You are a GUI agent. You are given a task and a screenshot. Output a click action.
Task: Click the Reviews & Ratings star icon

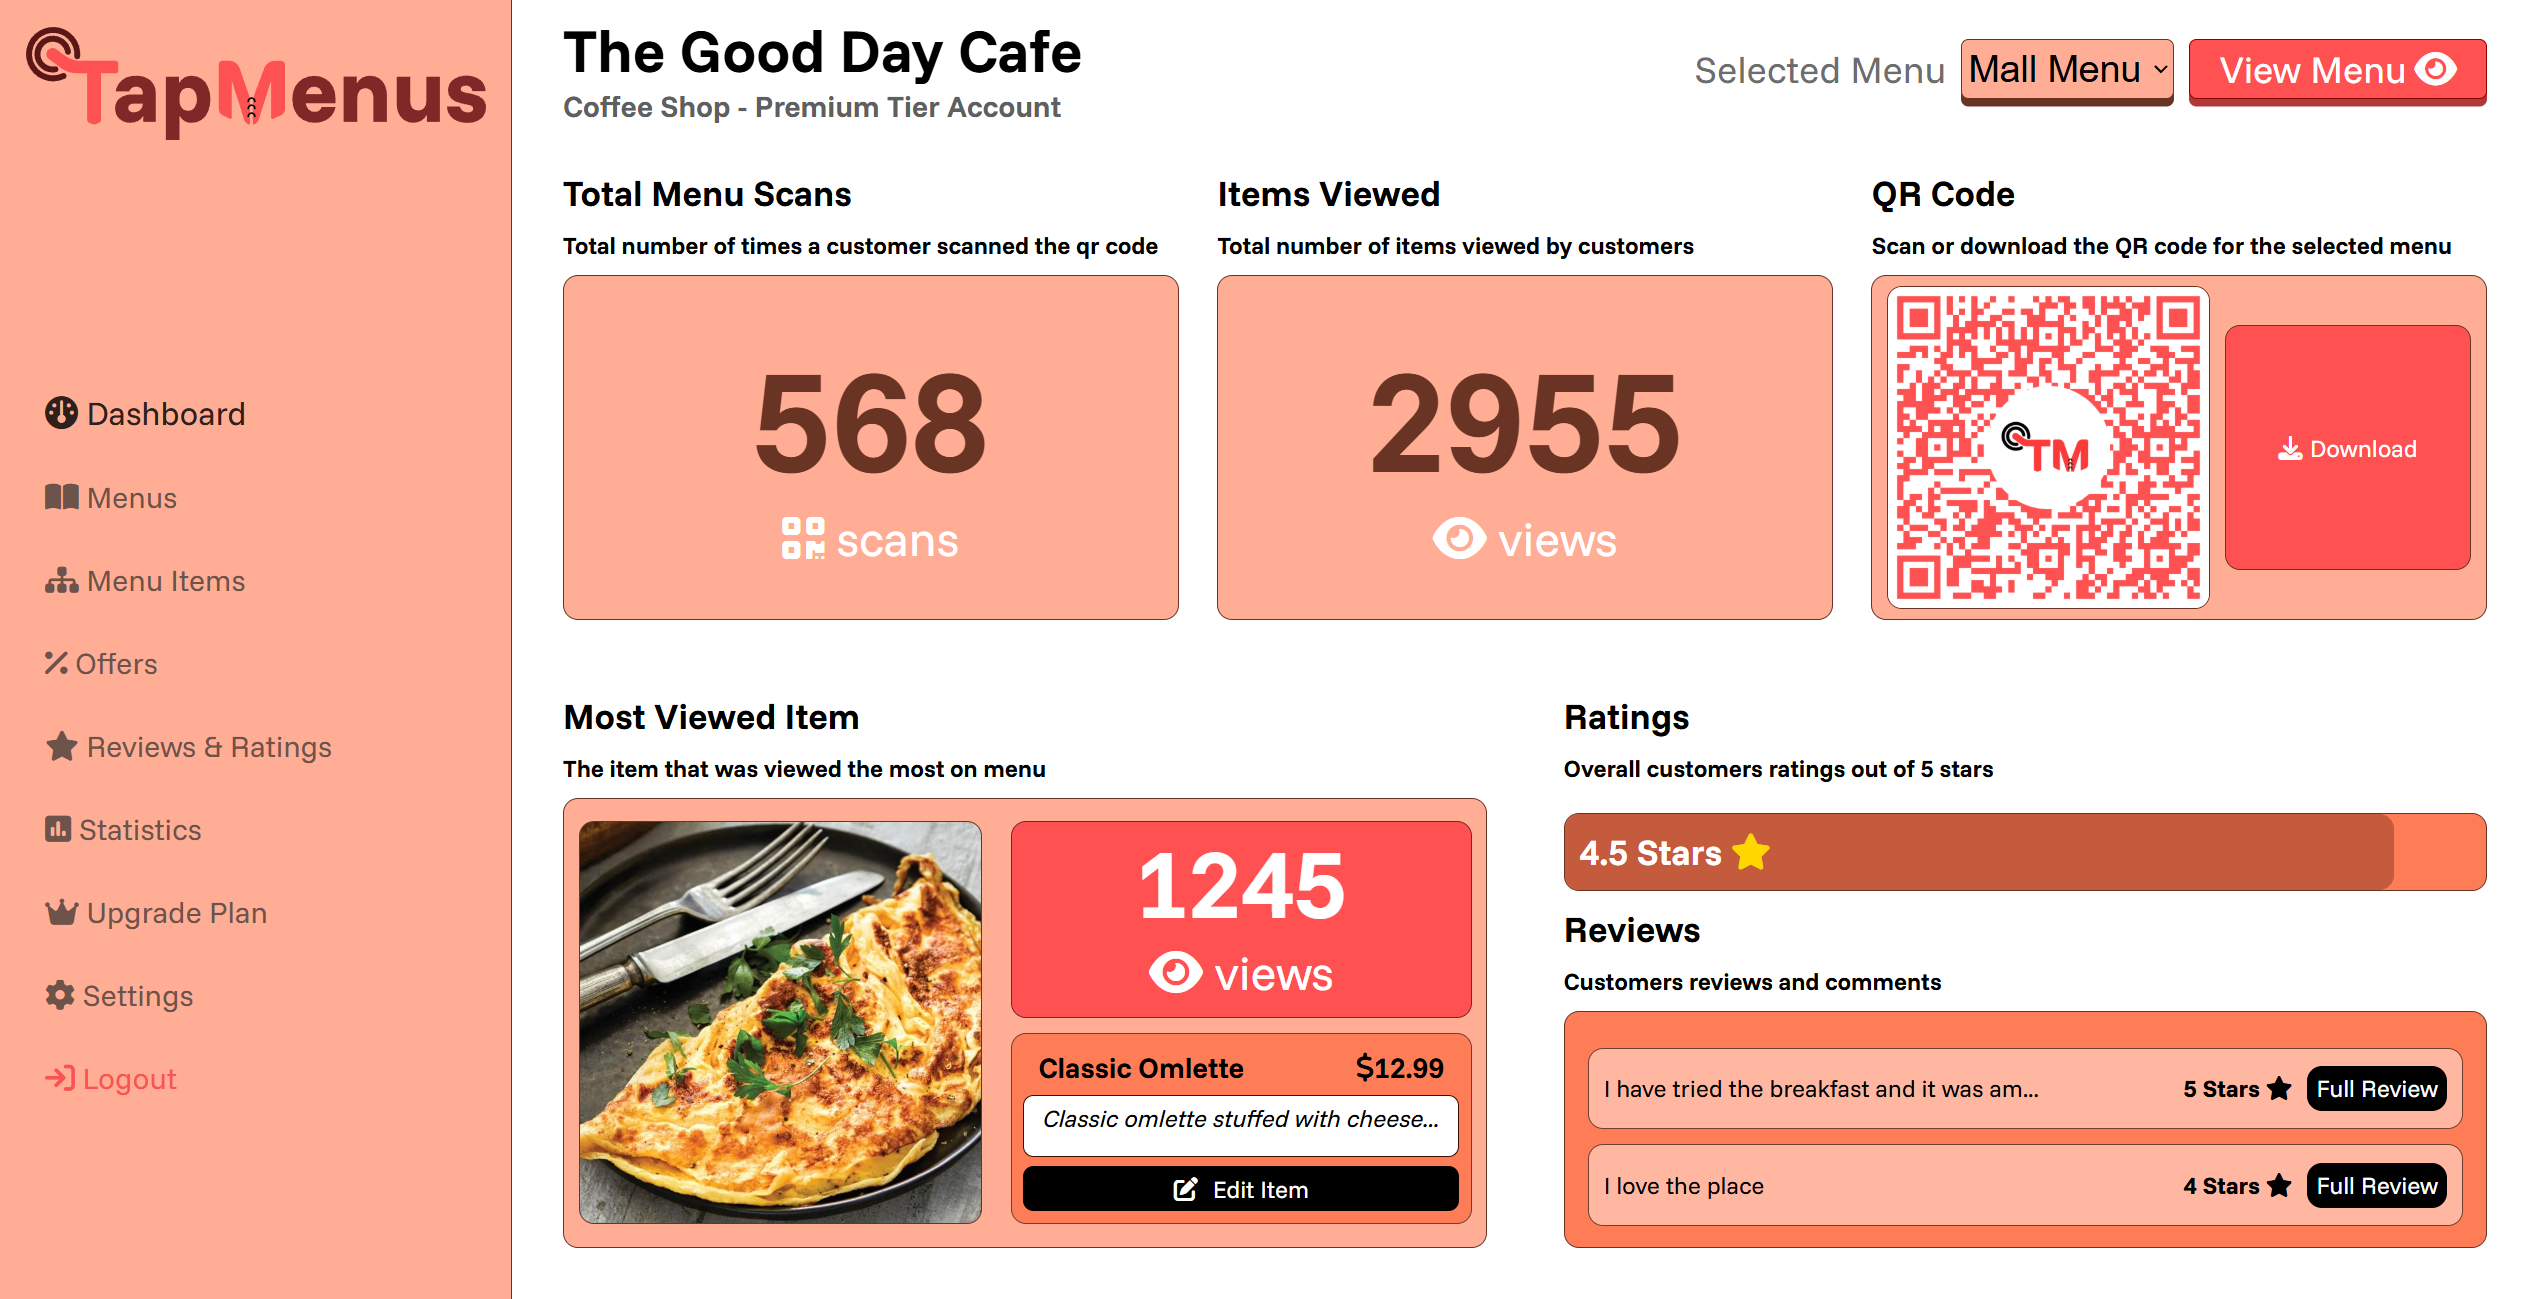click(61, 746)
